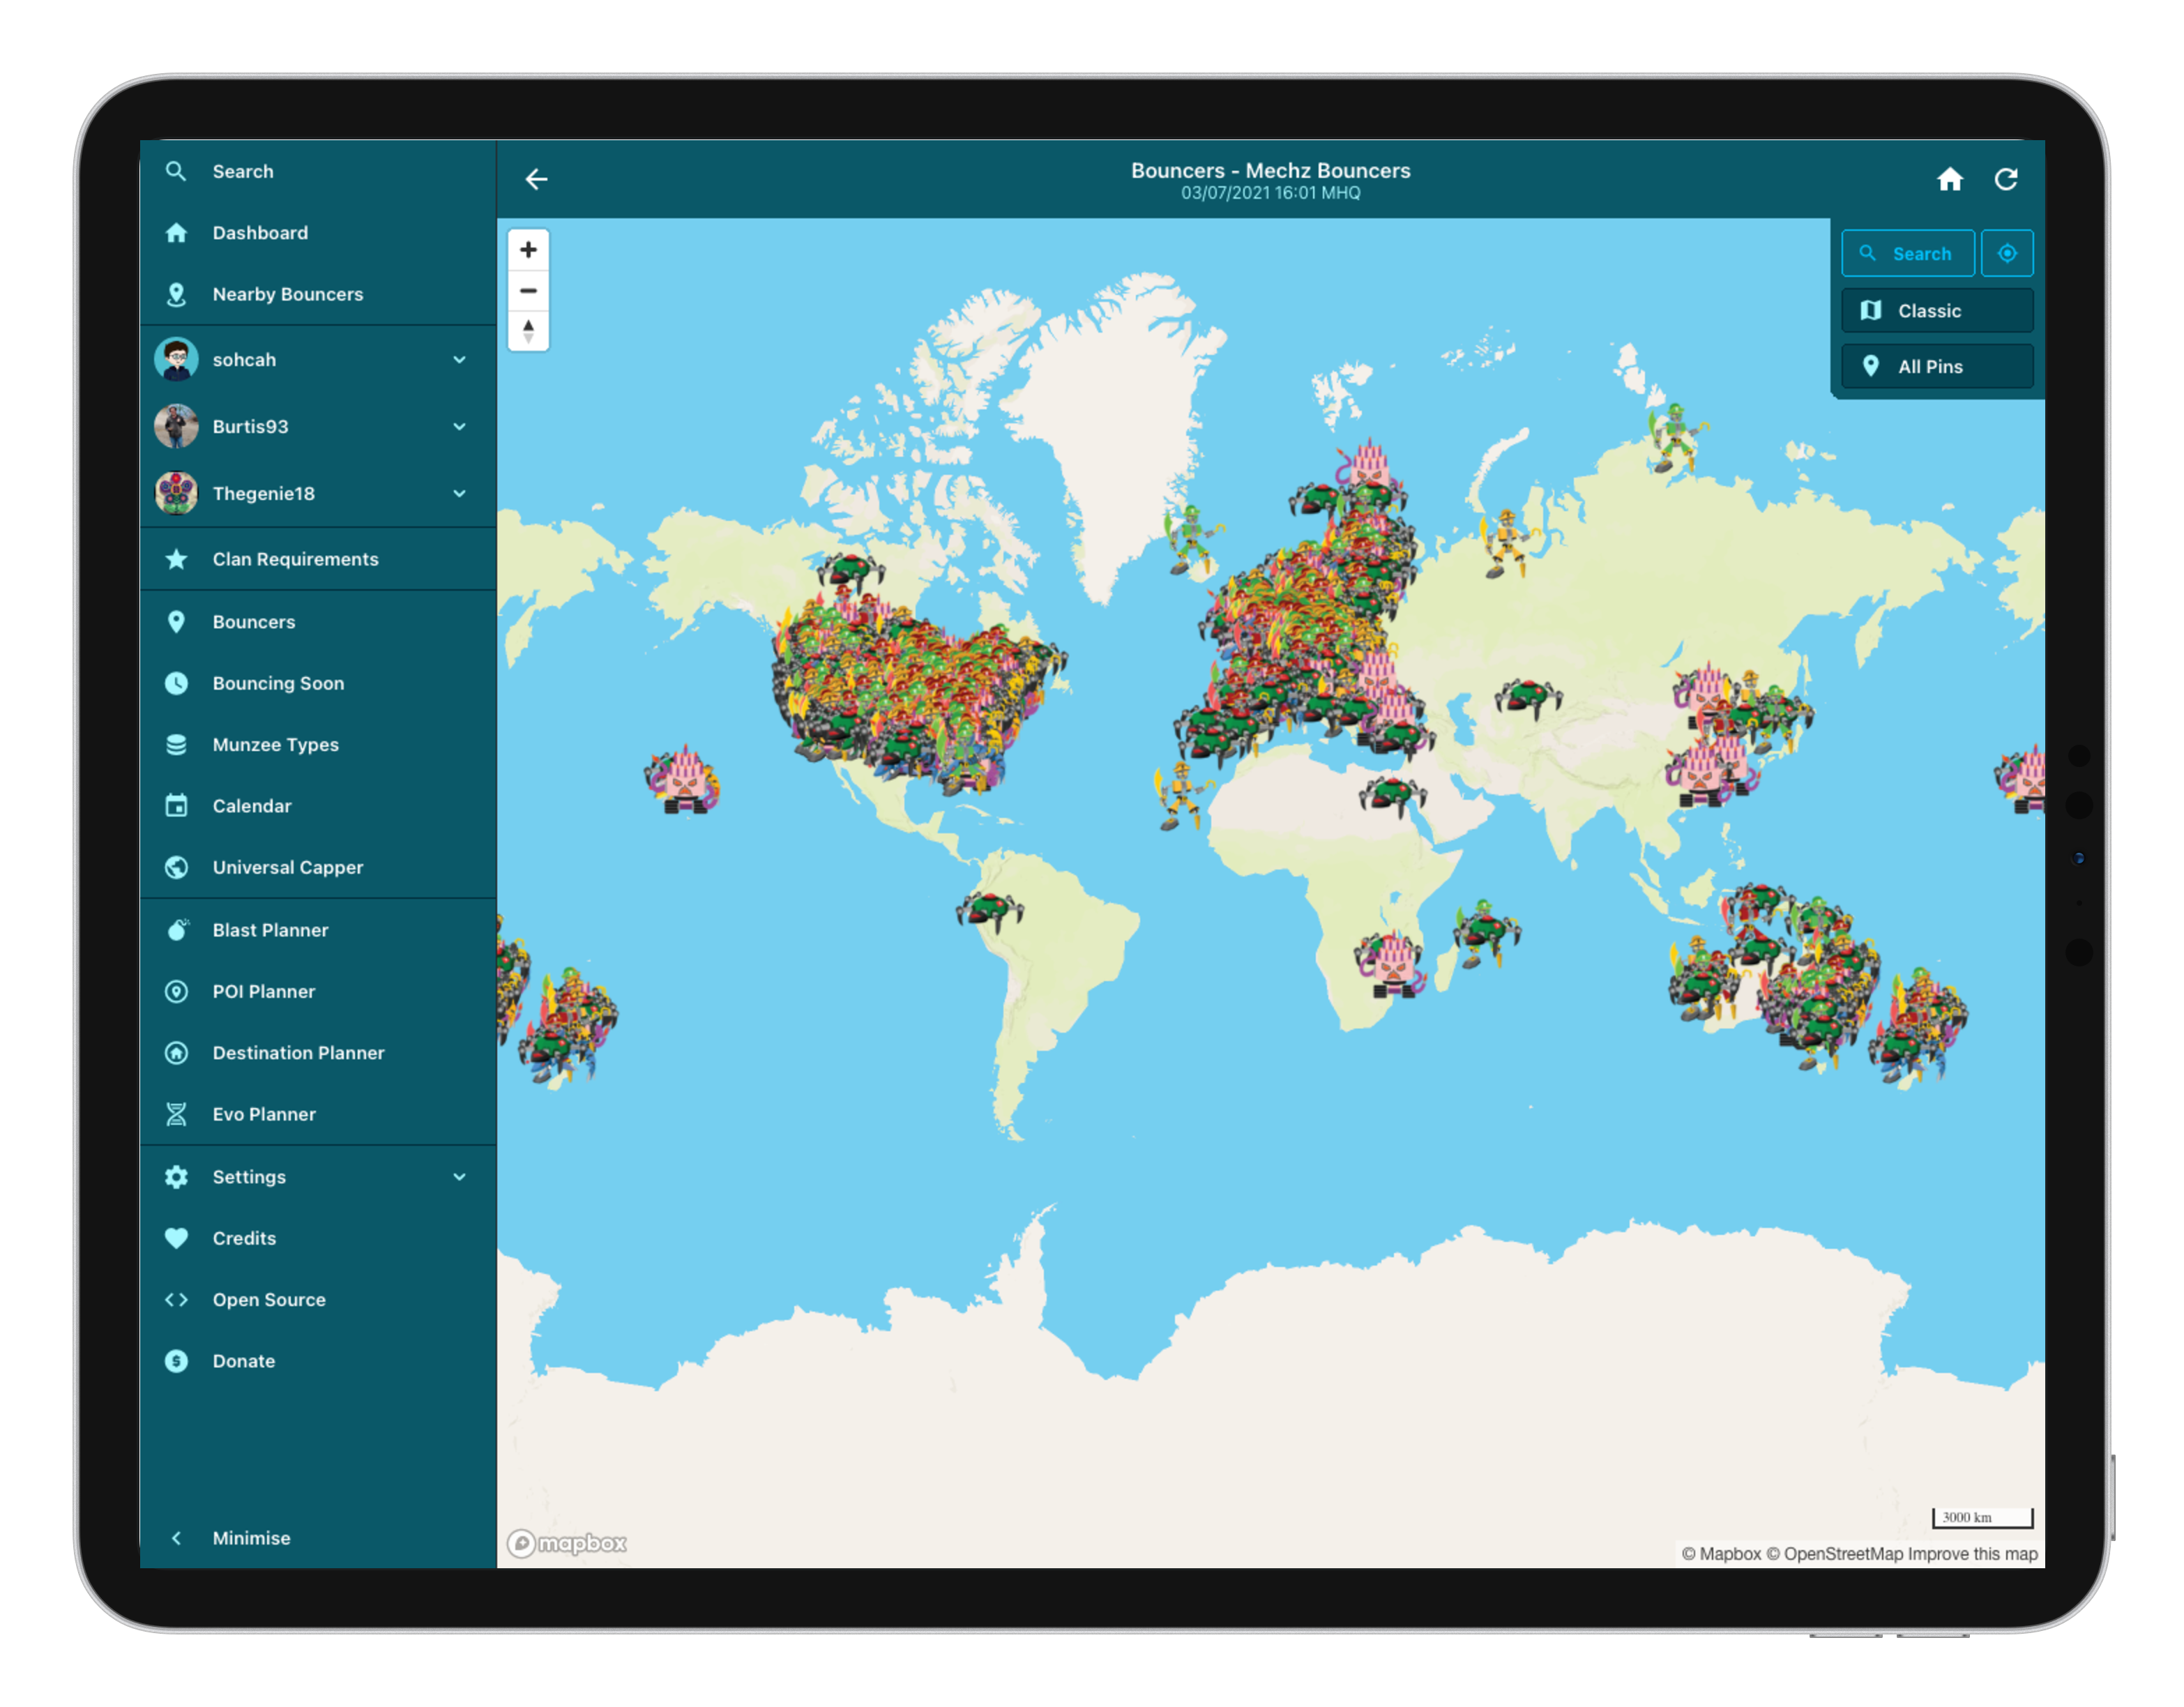The width and height of the screenshot is (2184, 1707).
Task: Click the Universal Capper globe icon
Action: click(x=176, y=867)
